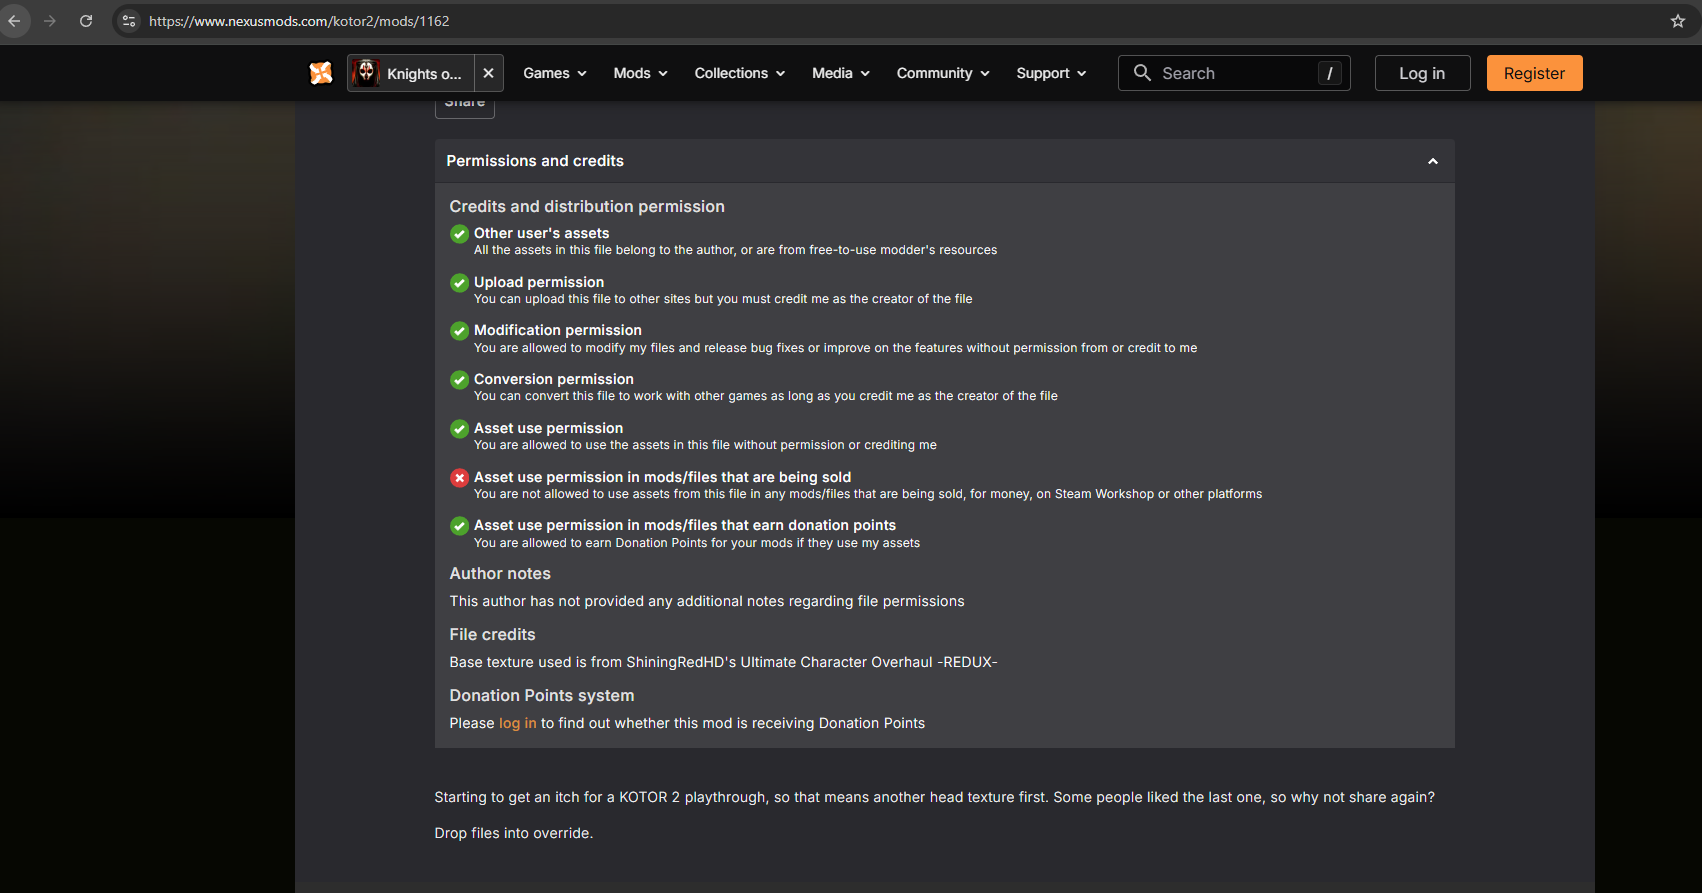Click the green check beside Upload permission
Viewport: 1702px width, 893px height.
[459, 283]
